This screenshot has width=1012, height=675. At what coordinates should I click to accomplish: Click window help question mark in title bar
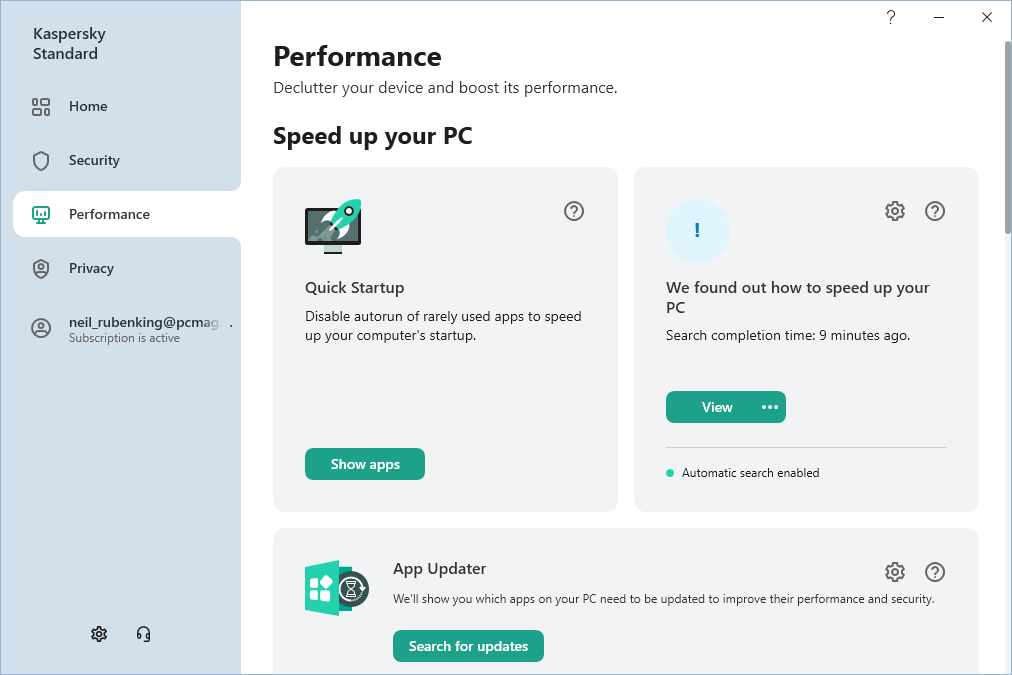point(891,17)
